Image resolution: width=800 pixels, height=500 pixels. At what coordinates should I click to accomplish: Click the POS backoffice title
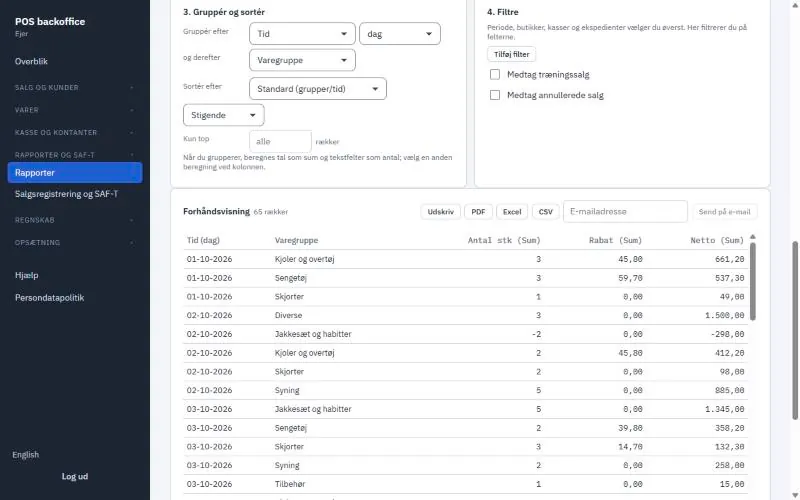[x=50, y=21]
